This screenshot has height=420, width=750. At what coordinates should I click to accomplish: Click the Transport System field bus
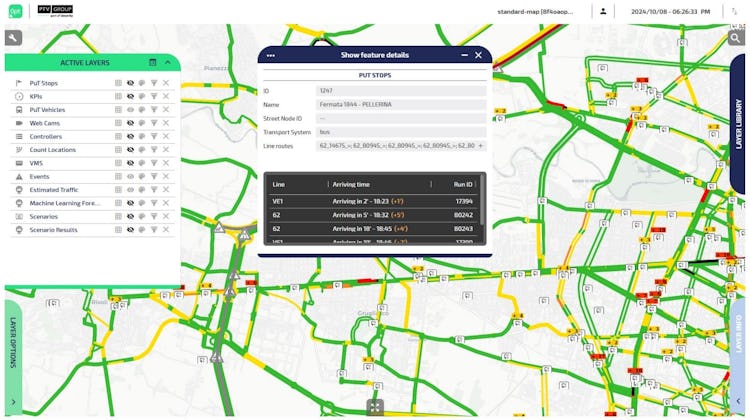pos(401,132)
